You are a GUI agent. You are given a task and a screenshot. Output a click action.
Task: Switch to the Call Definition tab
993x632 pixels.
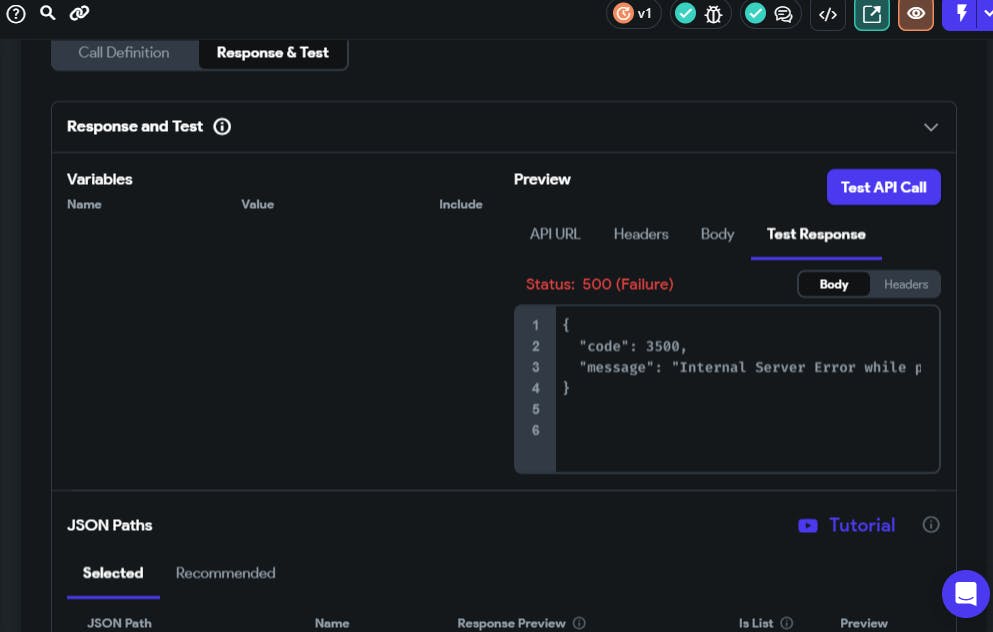pyautogui.click(x=124, y=53)
